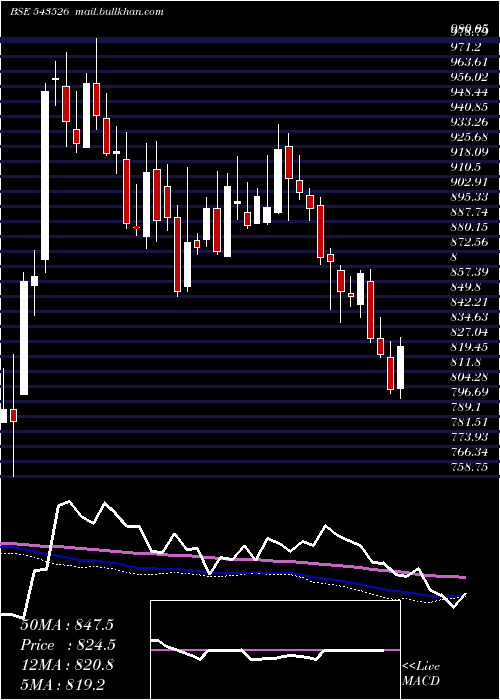
Task: Select the 971.2 price axis label
Action: pyautogui.click(x=467, y=46)
